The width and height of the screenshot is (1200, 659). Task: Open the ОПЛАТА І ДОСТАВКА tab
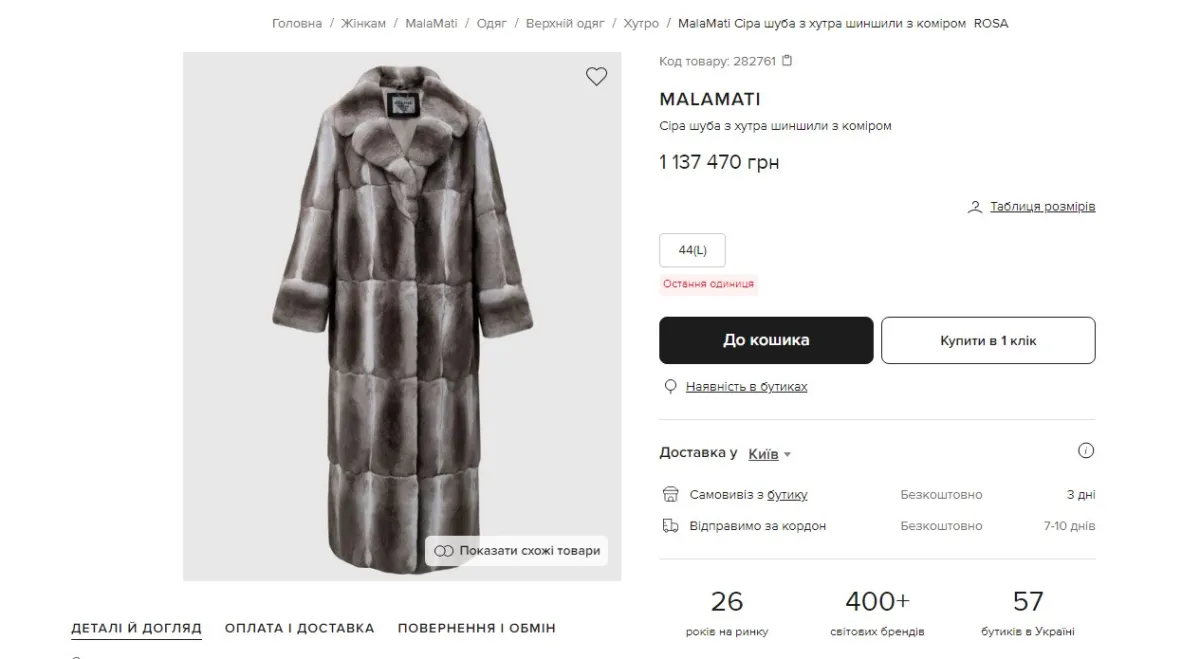tap(299, 629)
